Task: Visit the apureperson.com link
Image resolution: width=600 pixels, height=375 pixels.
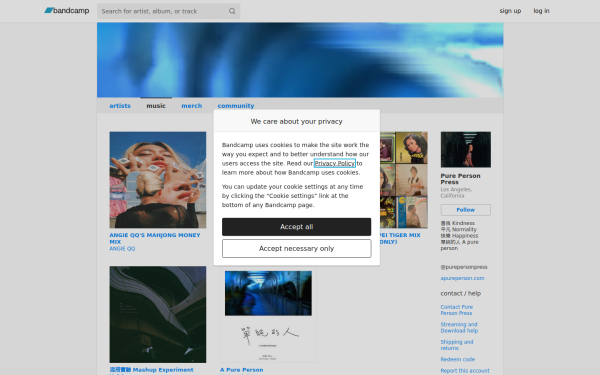Action: coord(462,278)
